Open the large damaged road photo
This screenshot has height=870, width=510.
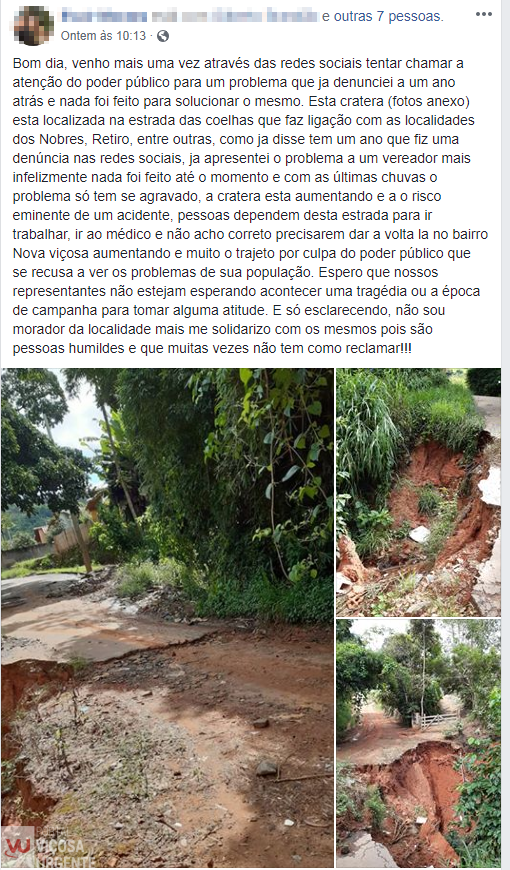tap(167, 618)
